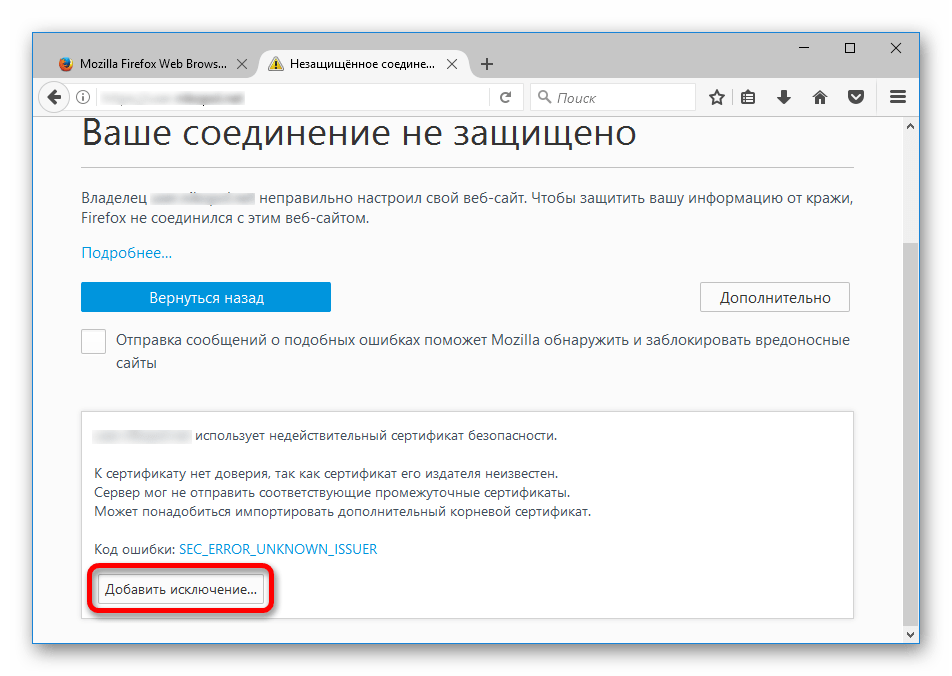Close the Mozilla Firefox Web Browser tab
The height and width of the screenshot is (676, 952).
point(242,64)
